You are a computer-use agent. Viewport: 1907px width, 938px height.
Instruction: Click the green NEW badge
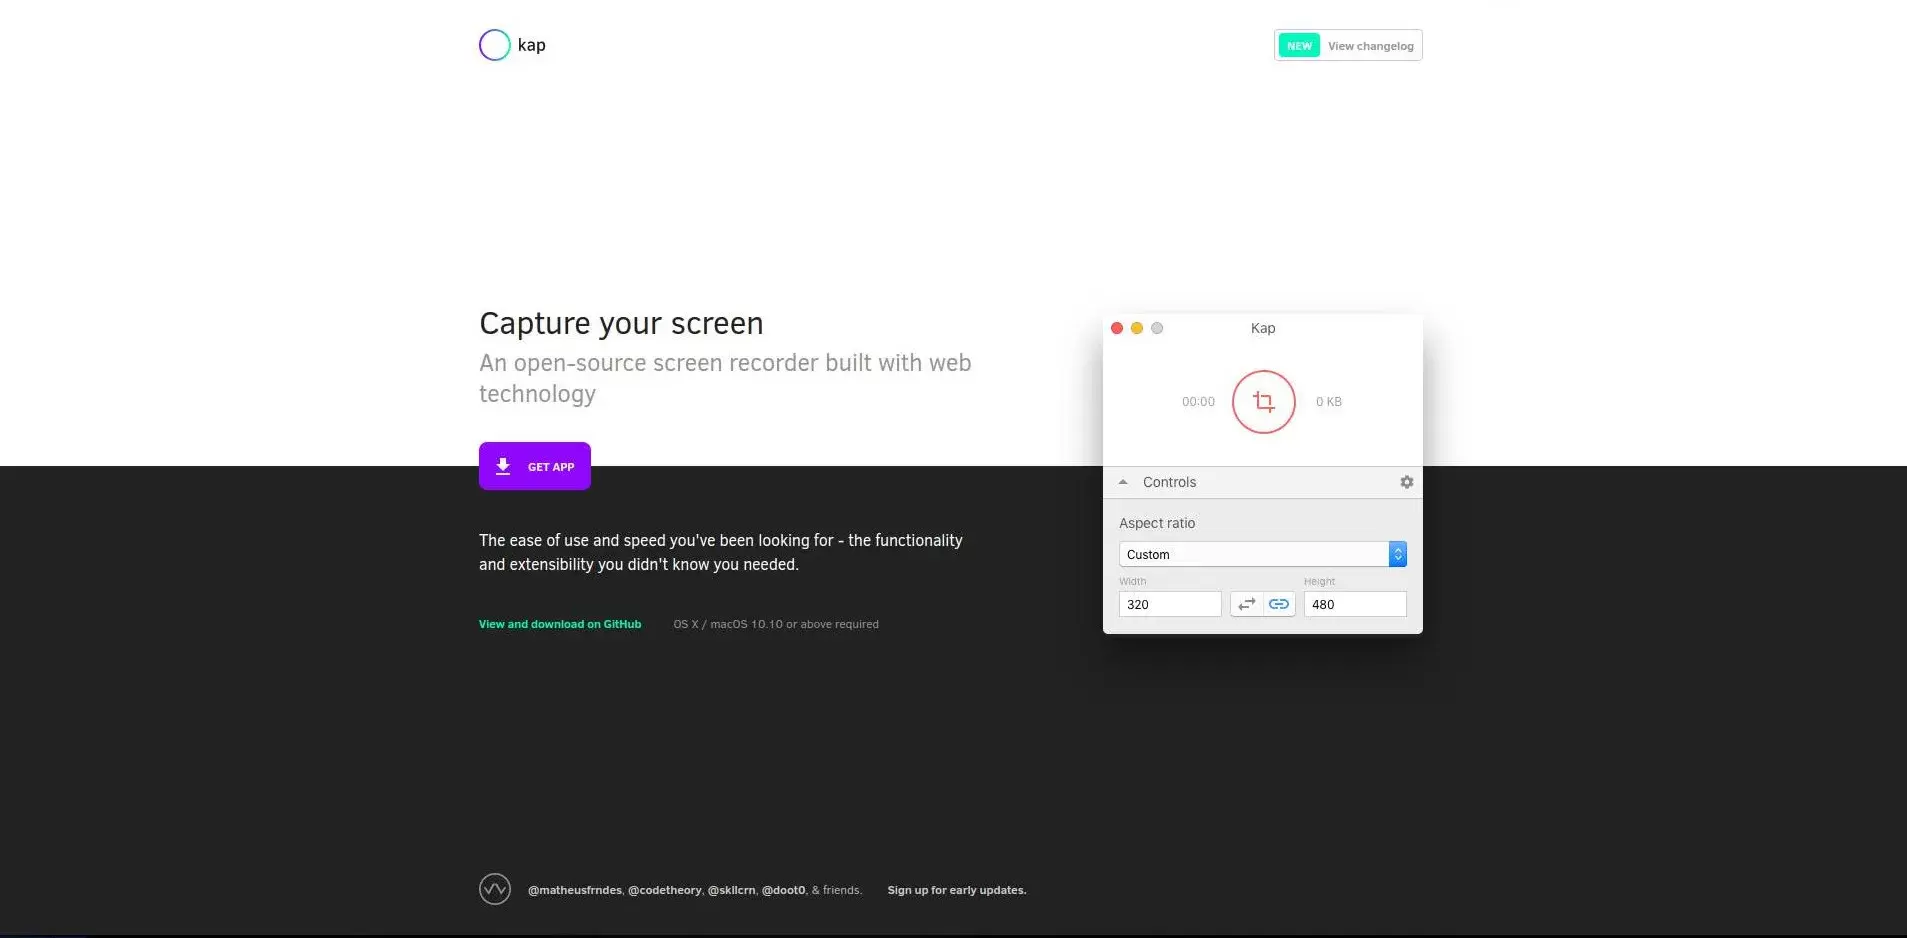point(1299,46)
